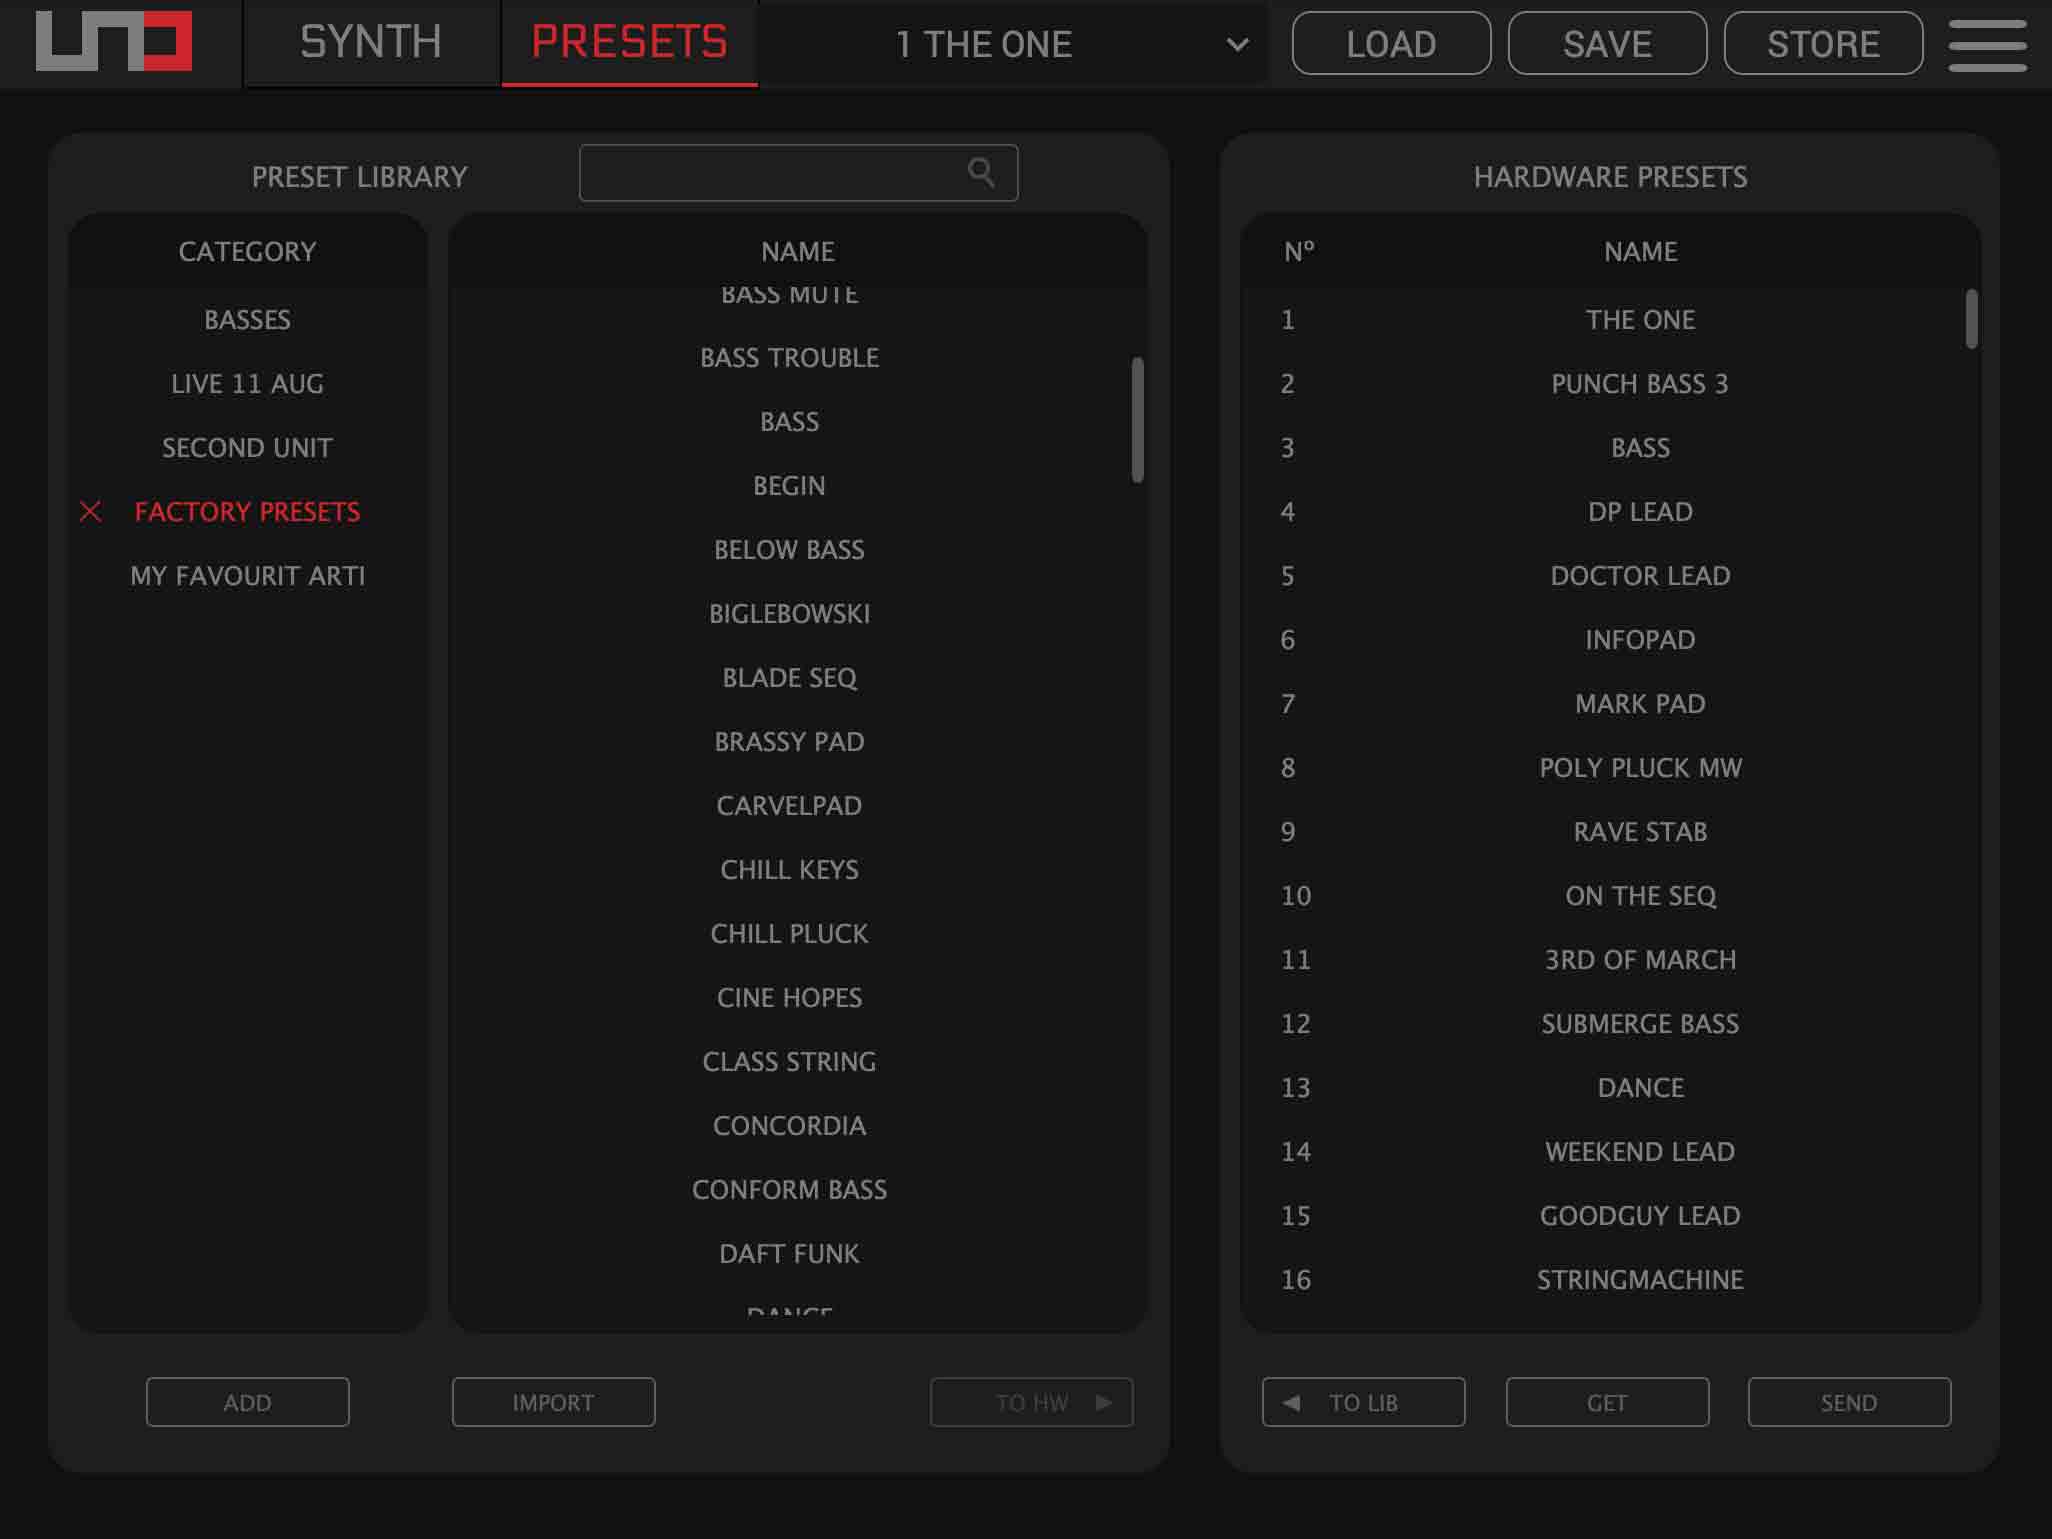2052x1539 pixels.
Task: Select the BASSES category
Action: 247,320
